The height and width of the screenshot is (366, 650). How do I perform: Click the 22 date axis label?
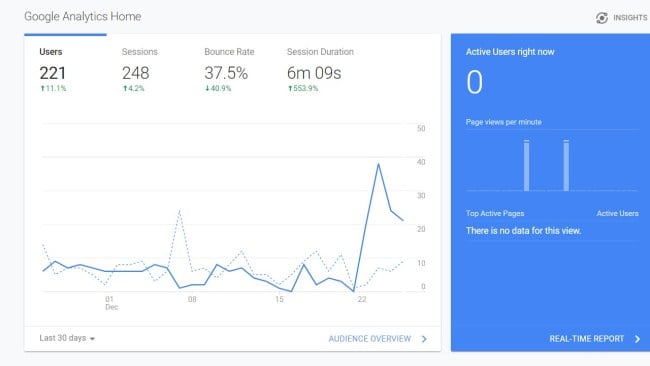362,299
